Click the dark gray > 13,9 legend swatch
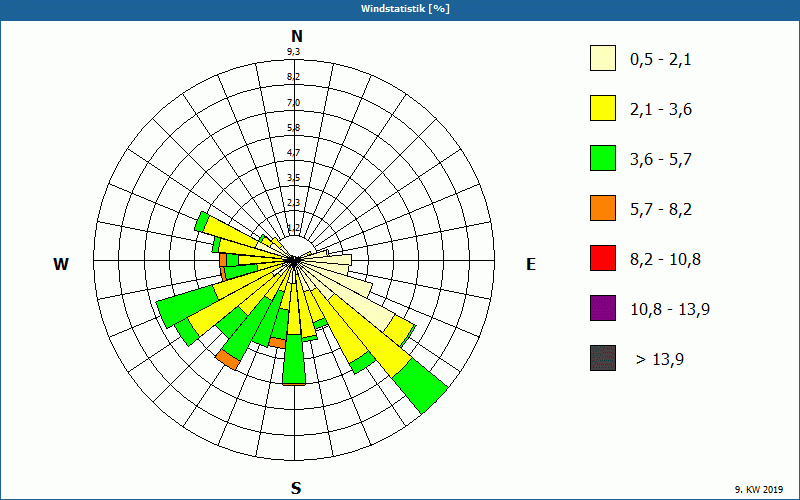Image resolution: width=800 pixels, height=500 pixels. (603, 358)
